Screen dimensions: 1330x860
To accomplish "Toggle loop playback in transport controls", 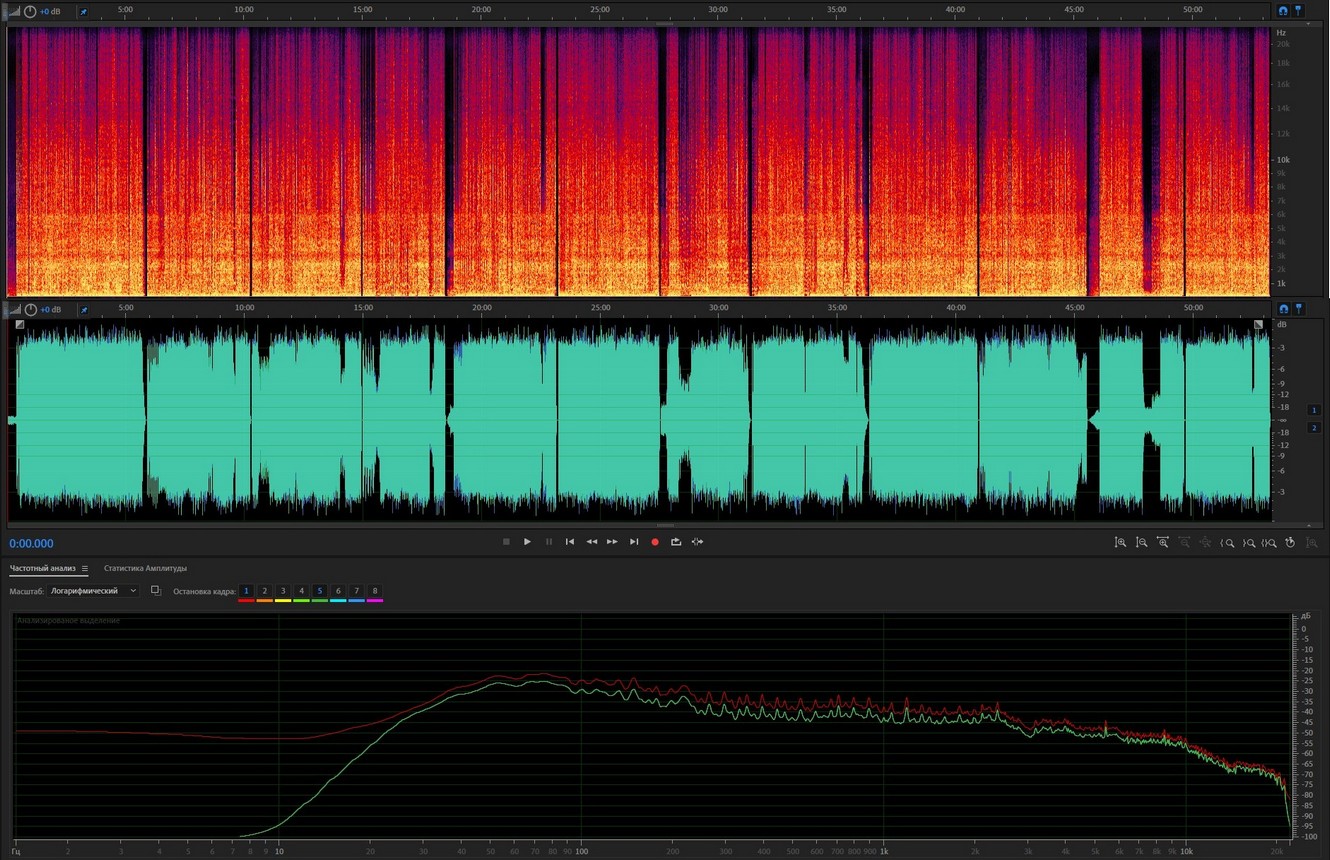I will point(676,542).
